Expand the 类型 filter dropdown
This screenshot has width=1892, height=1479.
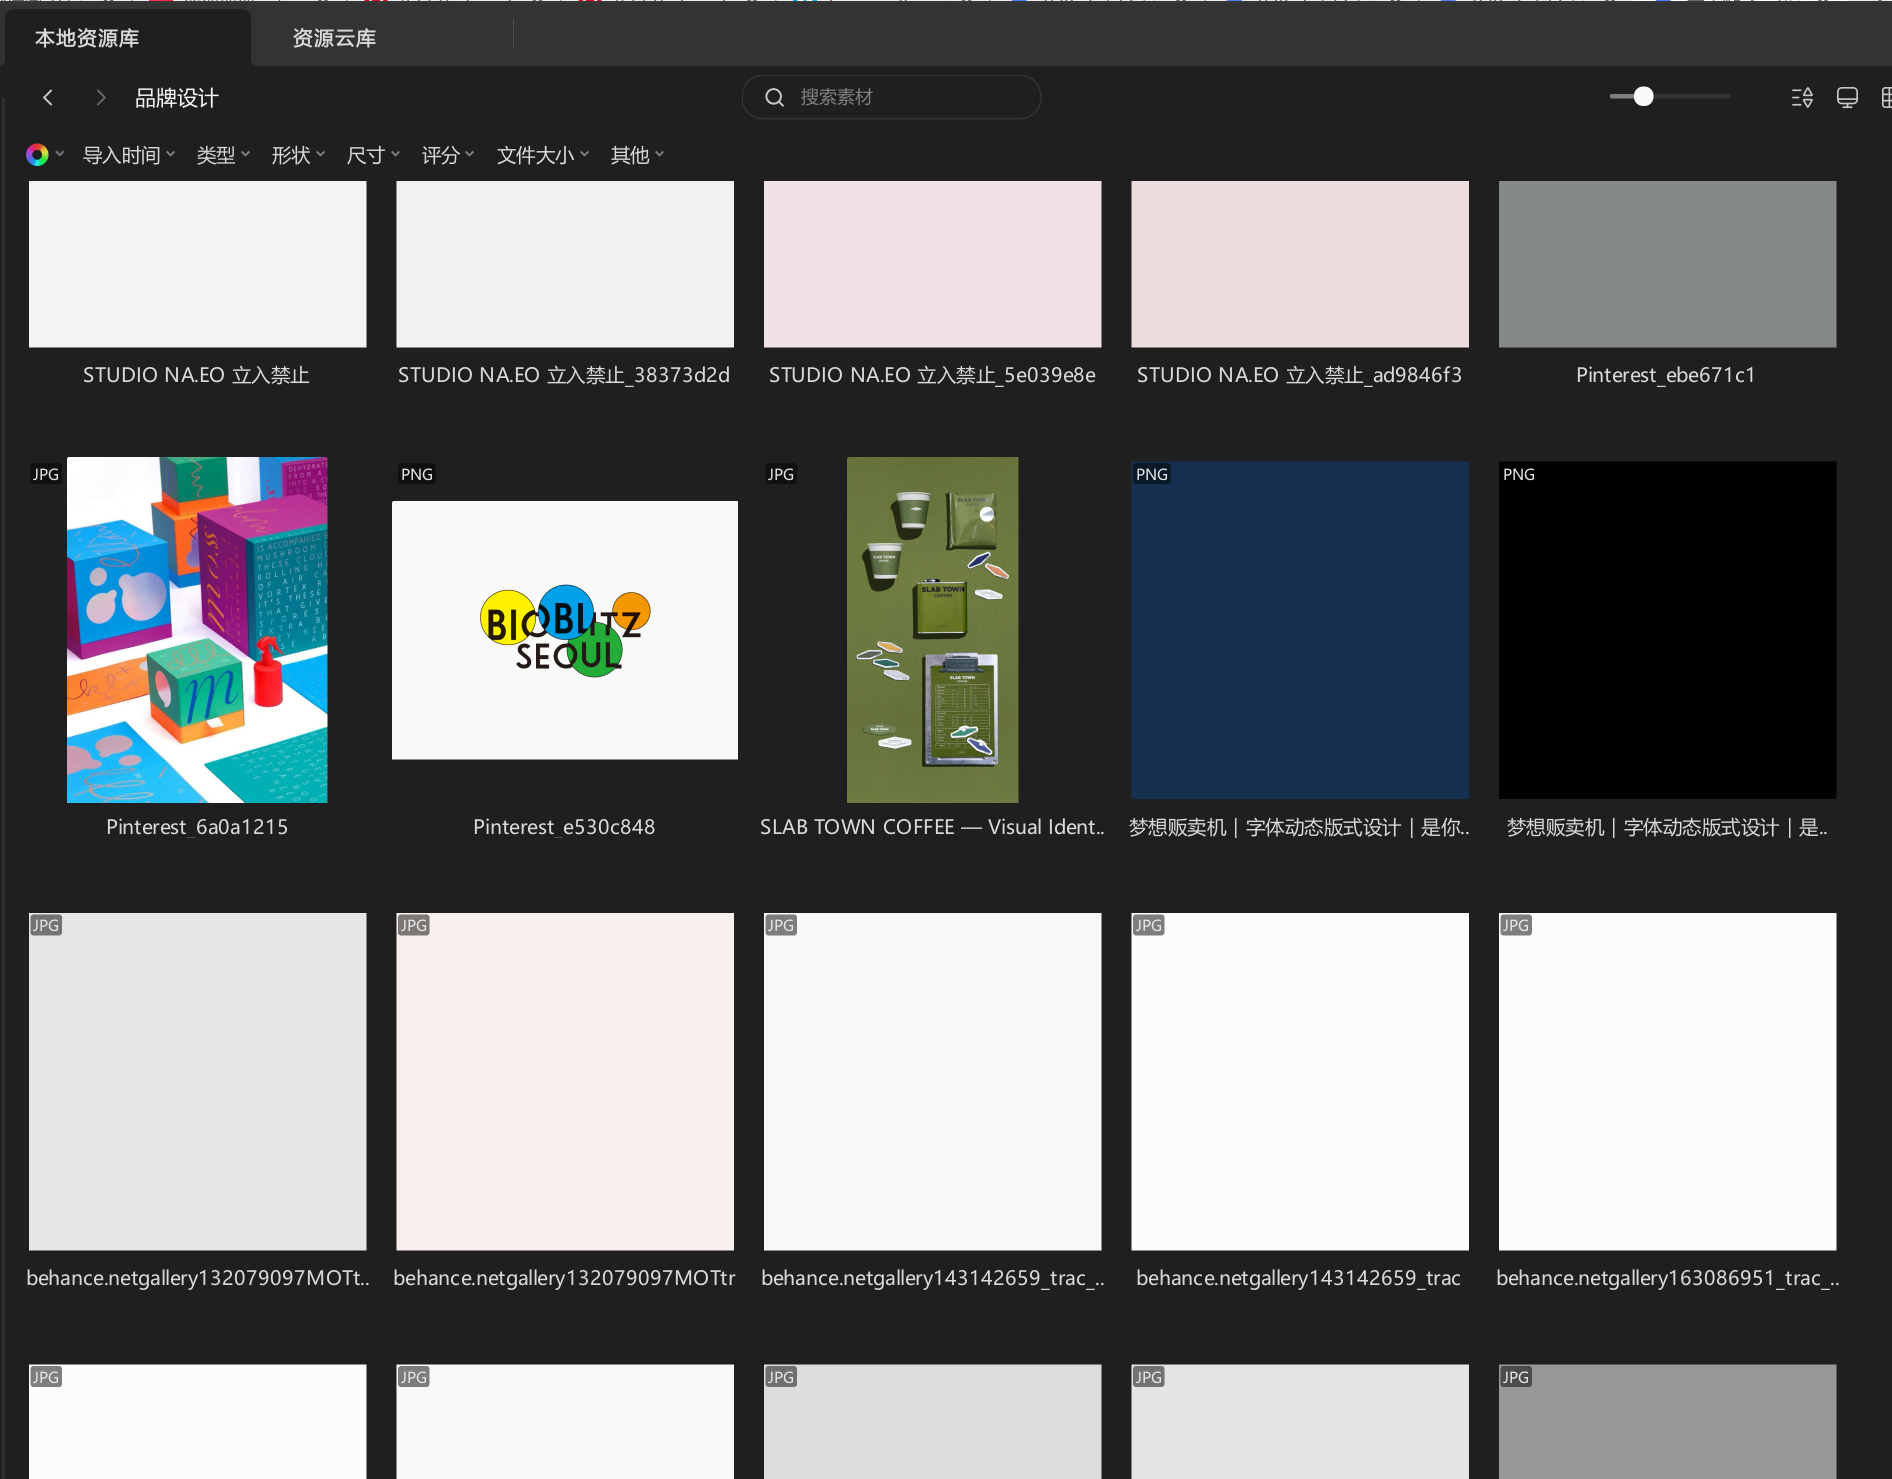coord(223,155)
